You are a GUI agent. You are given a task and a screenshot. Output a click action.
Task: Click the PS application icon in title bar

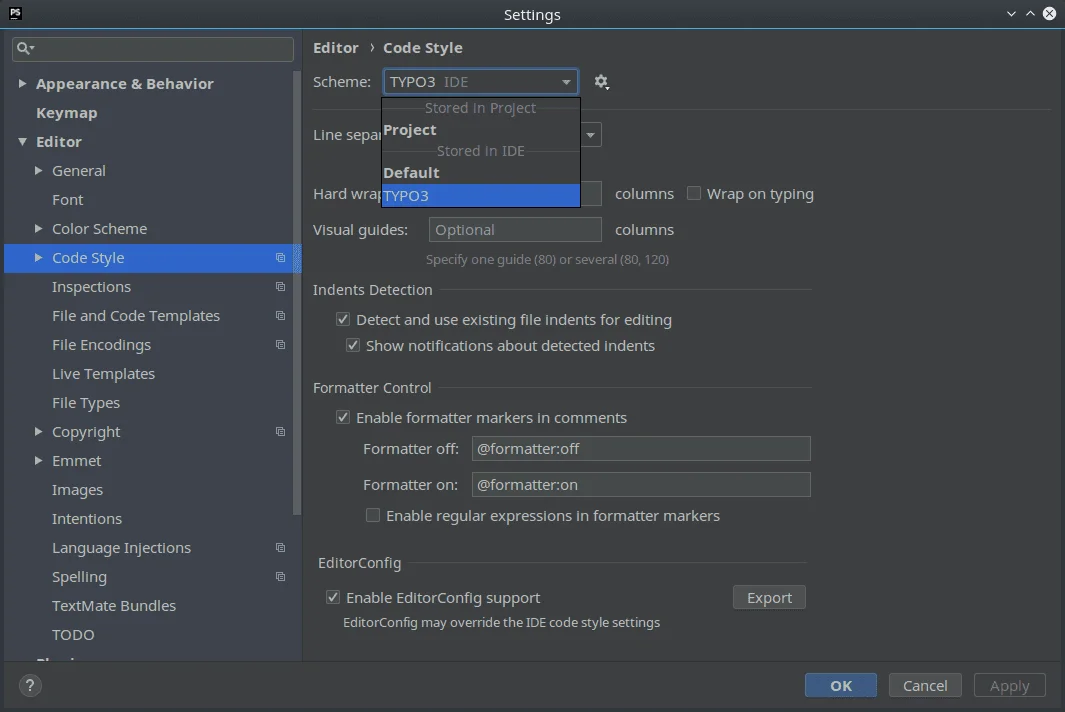(x=14, y=14)
